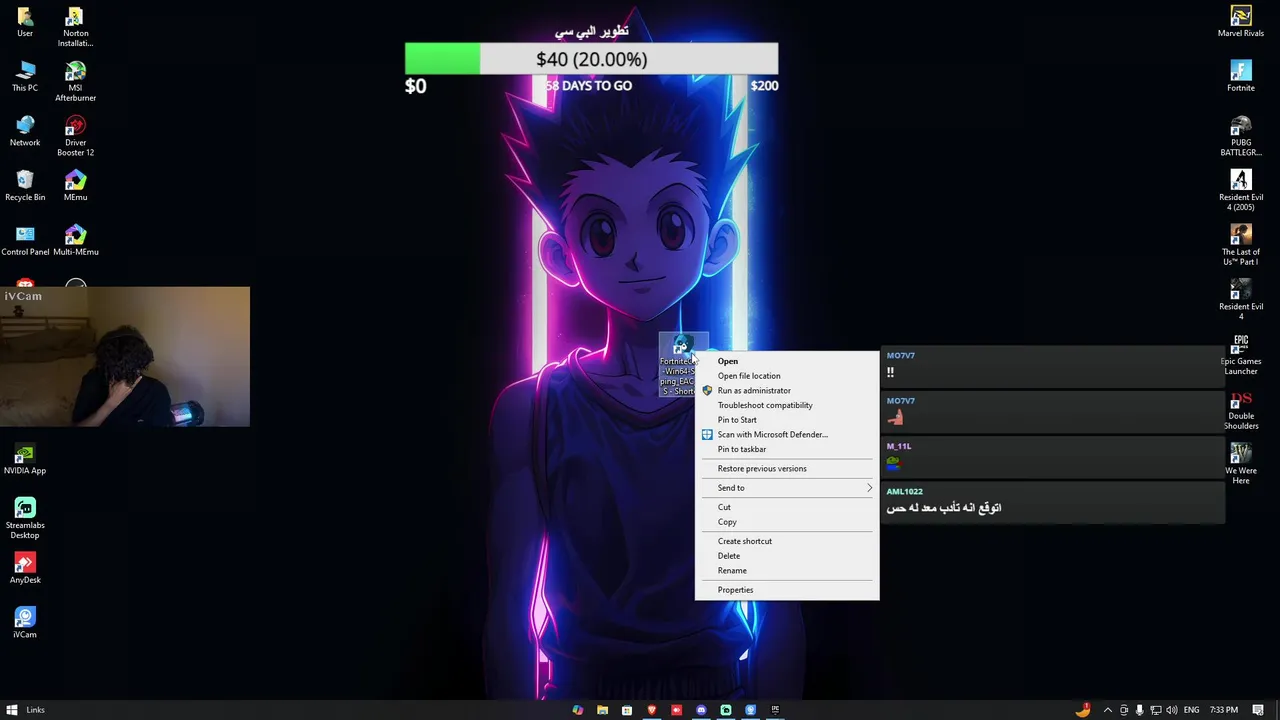Select the MEmu desktop icon
1280x720 pixels.
pos(75,186)
